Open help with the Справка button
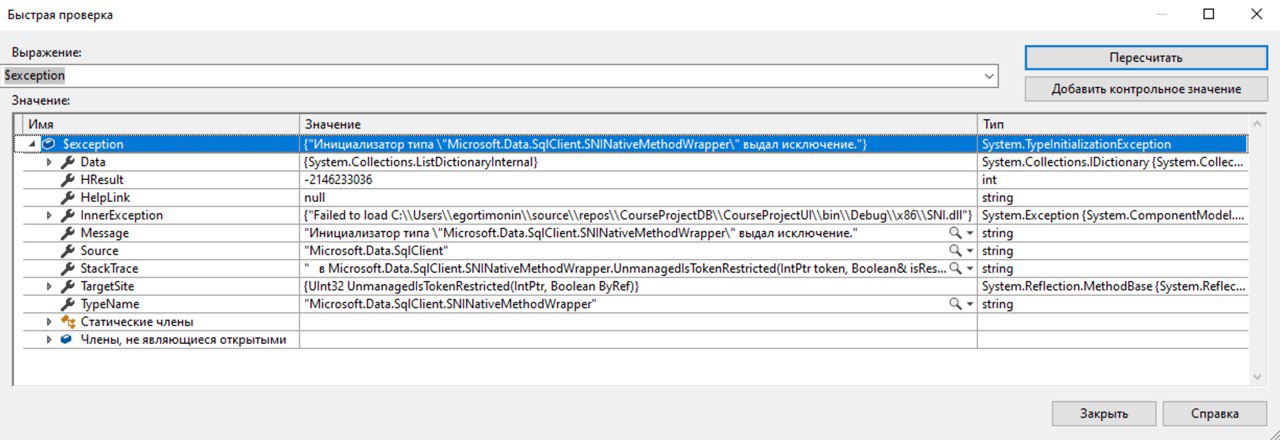The height and width of the screenshot is (440, 1280). (x=1215, y=413)
